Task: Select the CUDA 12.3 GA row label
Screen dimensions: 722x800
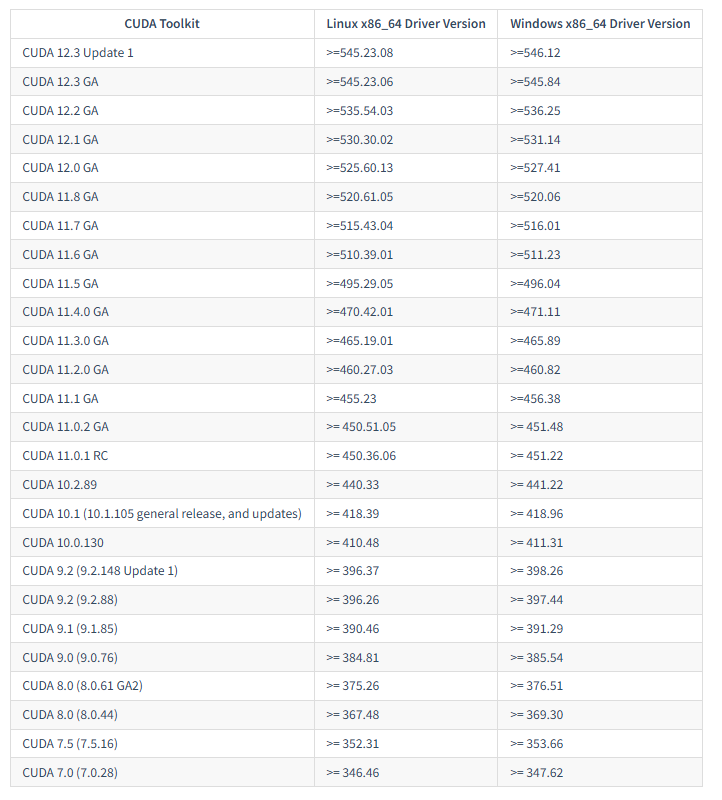Action: 60,82
